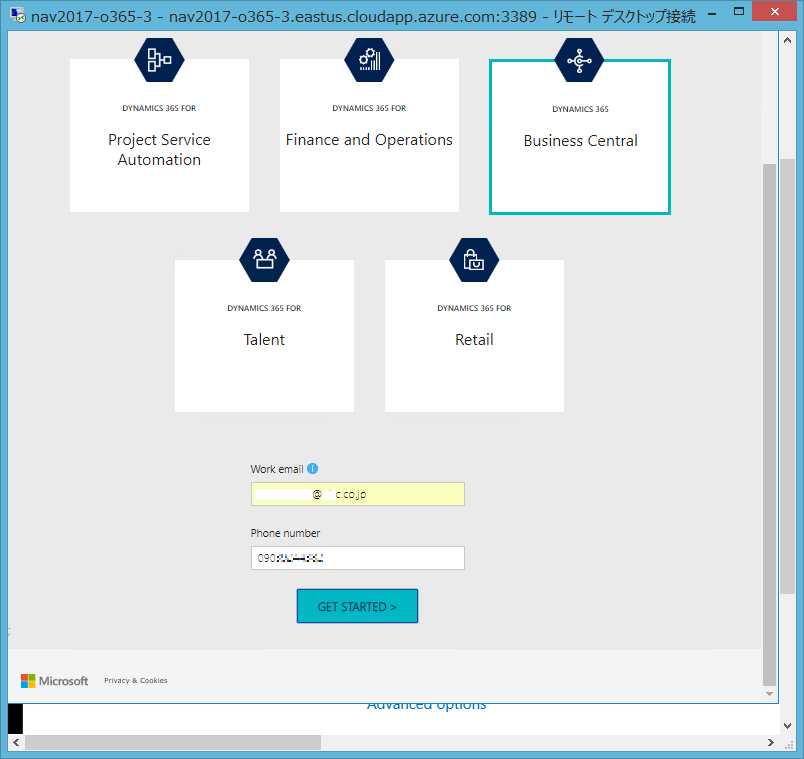The width and height of the screenshot is (804, 759).
Task: Click the inner page scroll down arrow
Action: tap(769, 694)
